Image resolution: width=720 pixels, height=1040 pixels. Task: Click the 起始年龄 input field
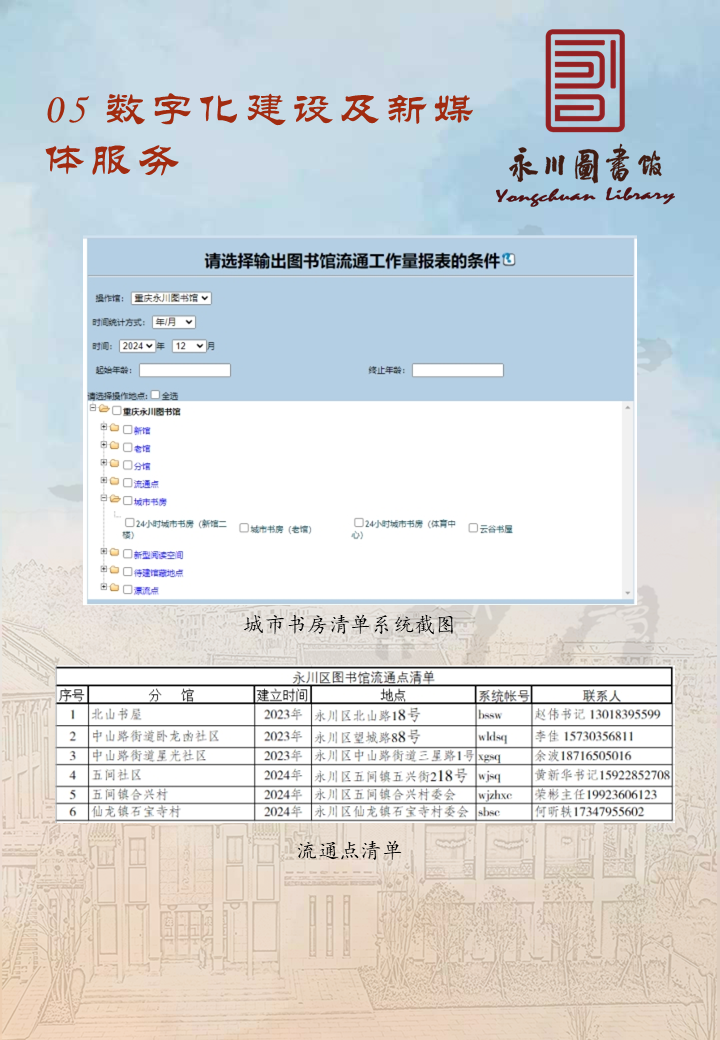click(185, 370)
